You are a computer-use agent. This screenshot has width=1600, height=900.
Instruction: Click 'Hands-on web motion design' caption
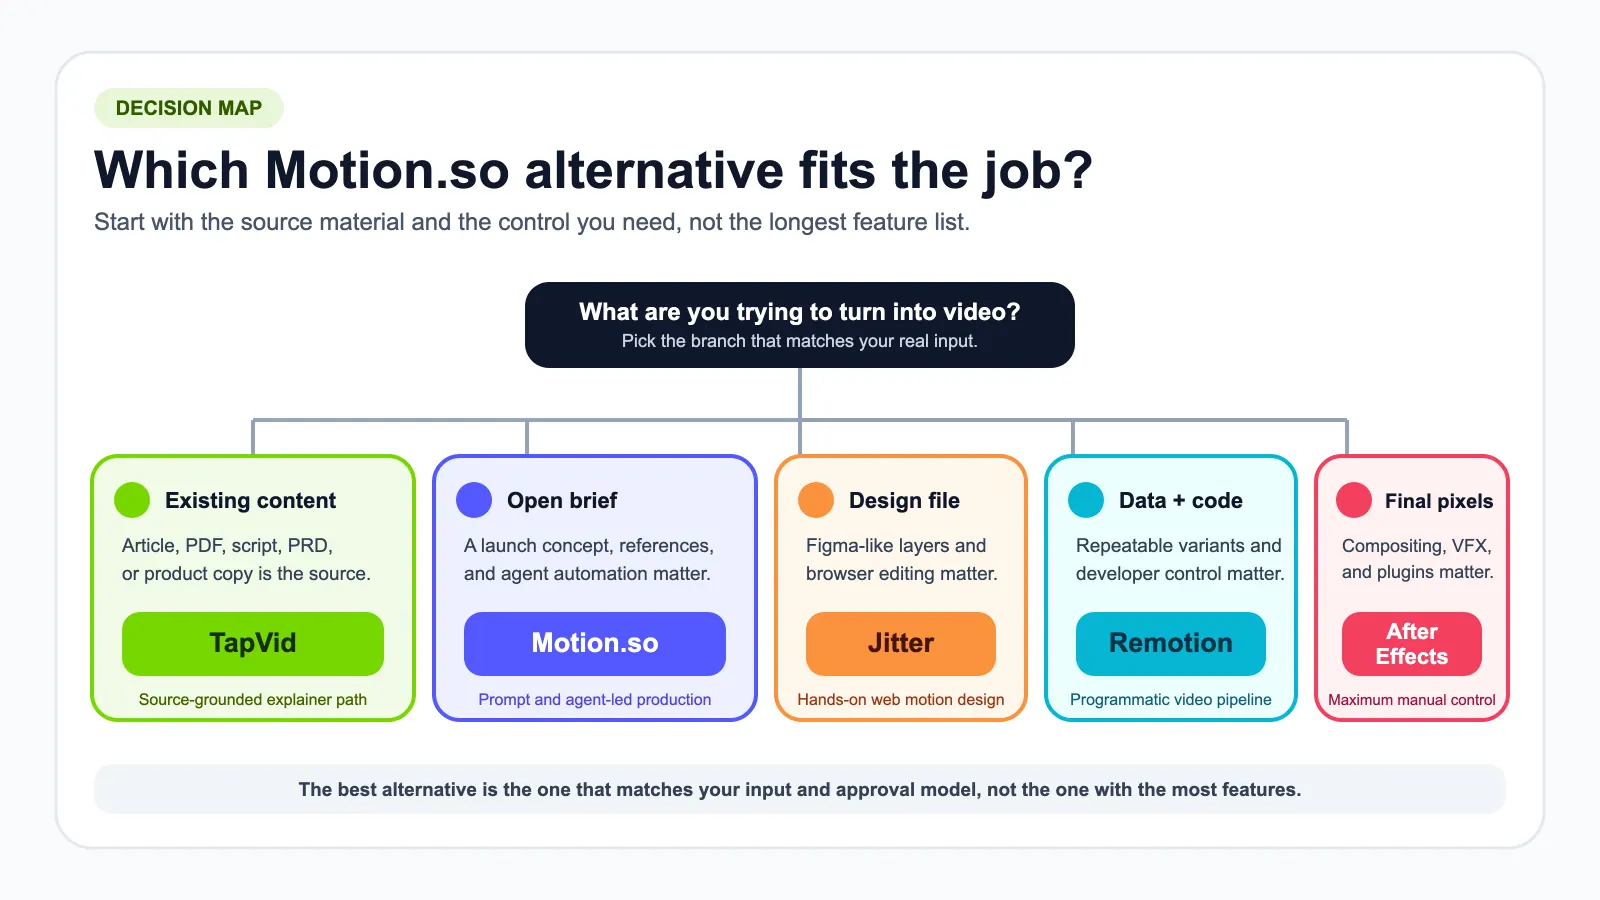tap(901, 700)
